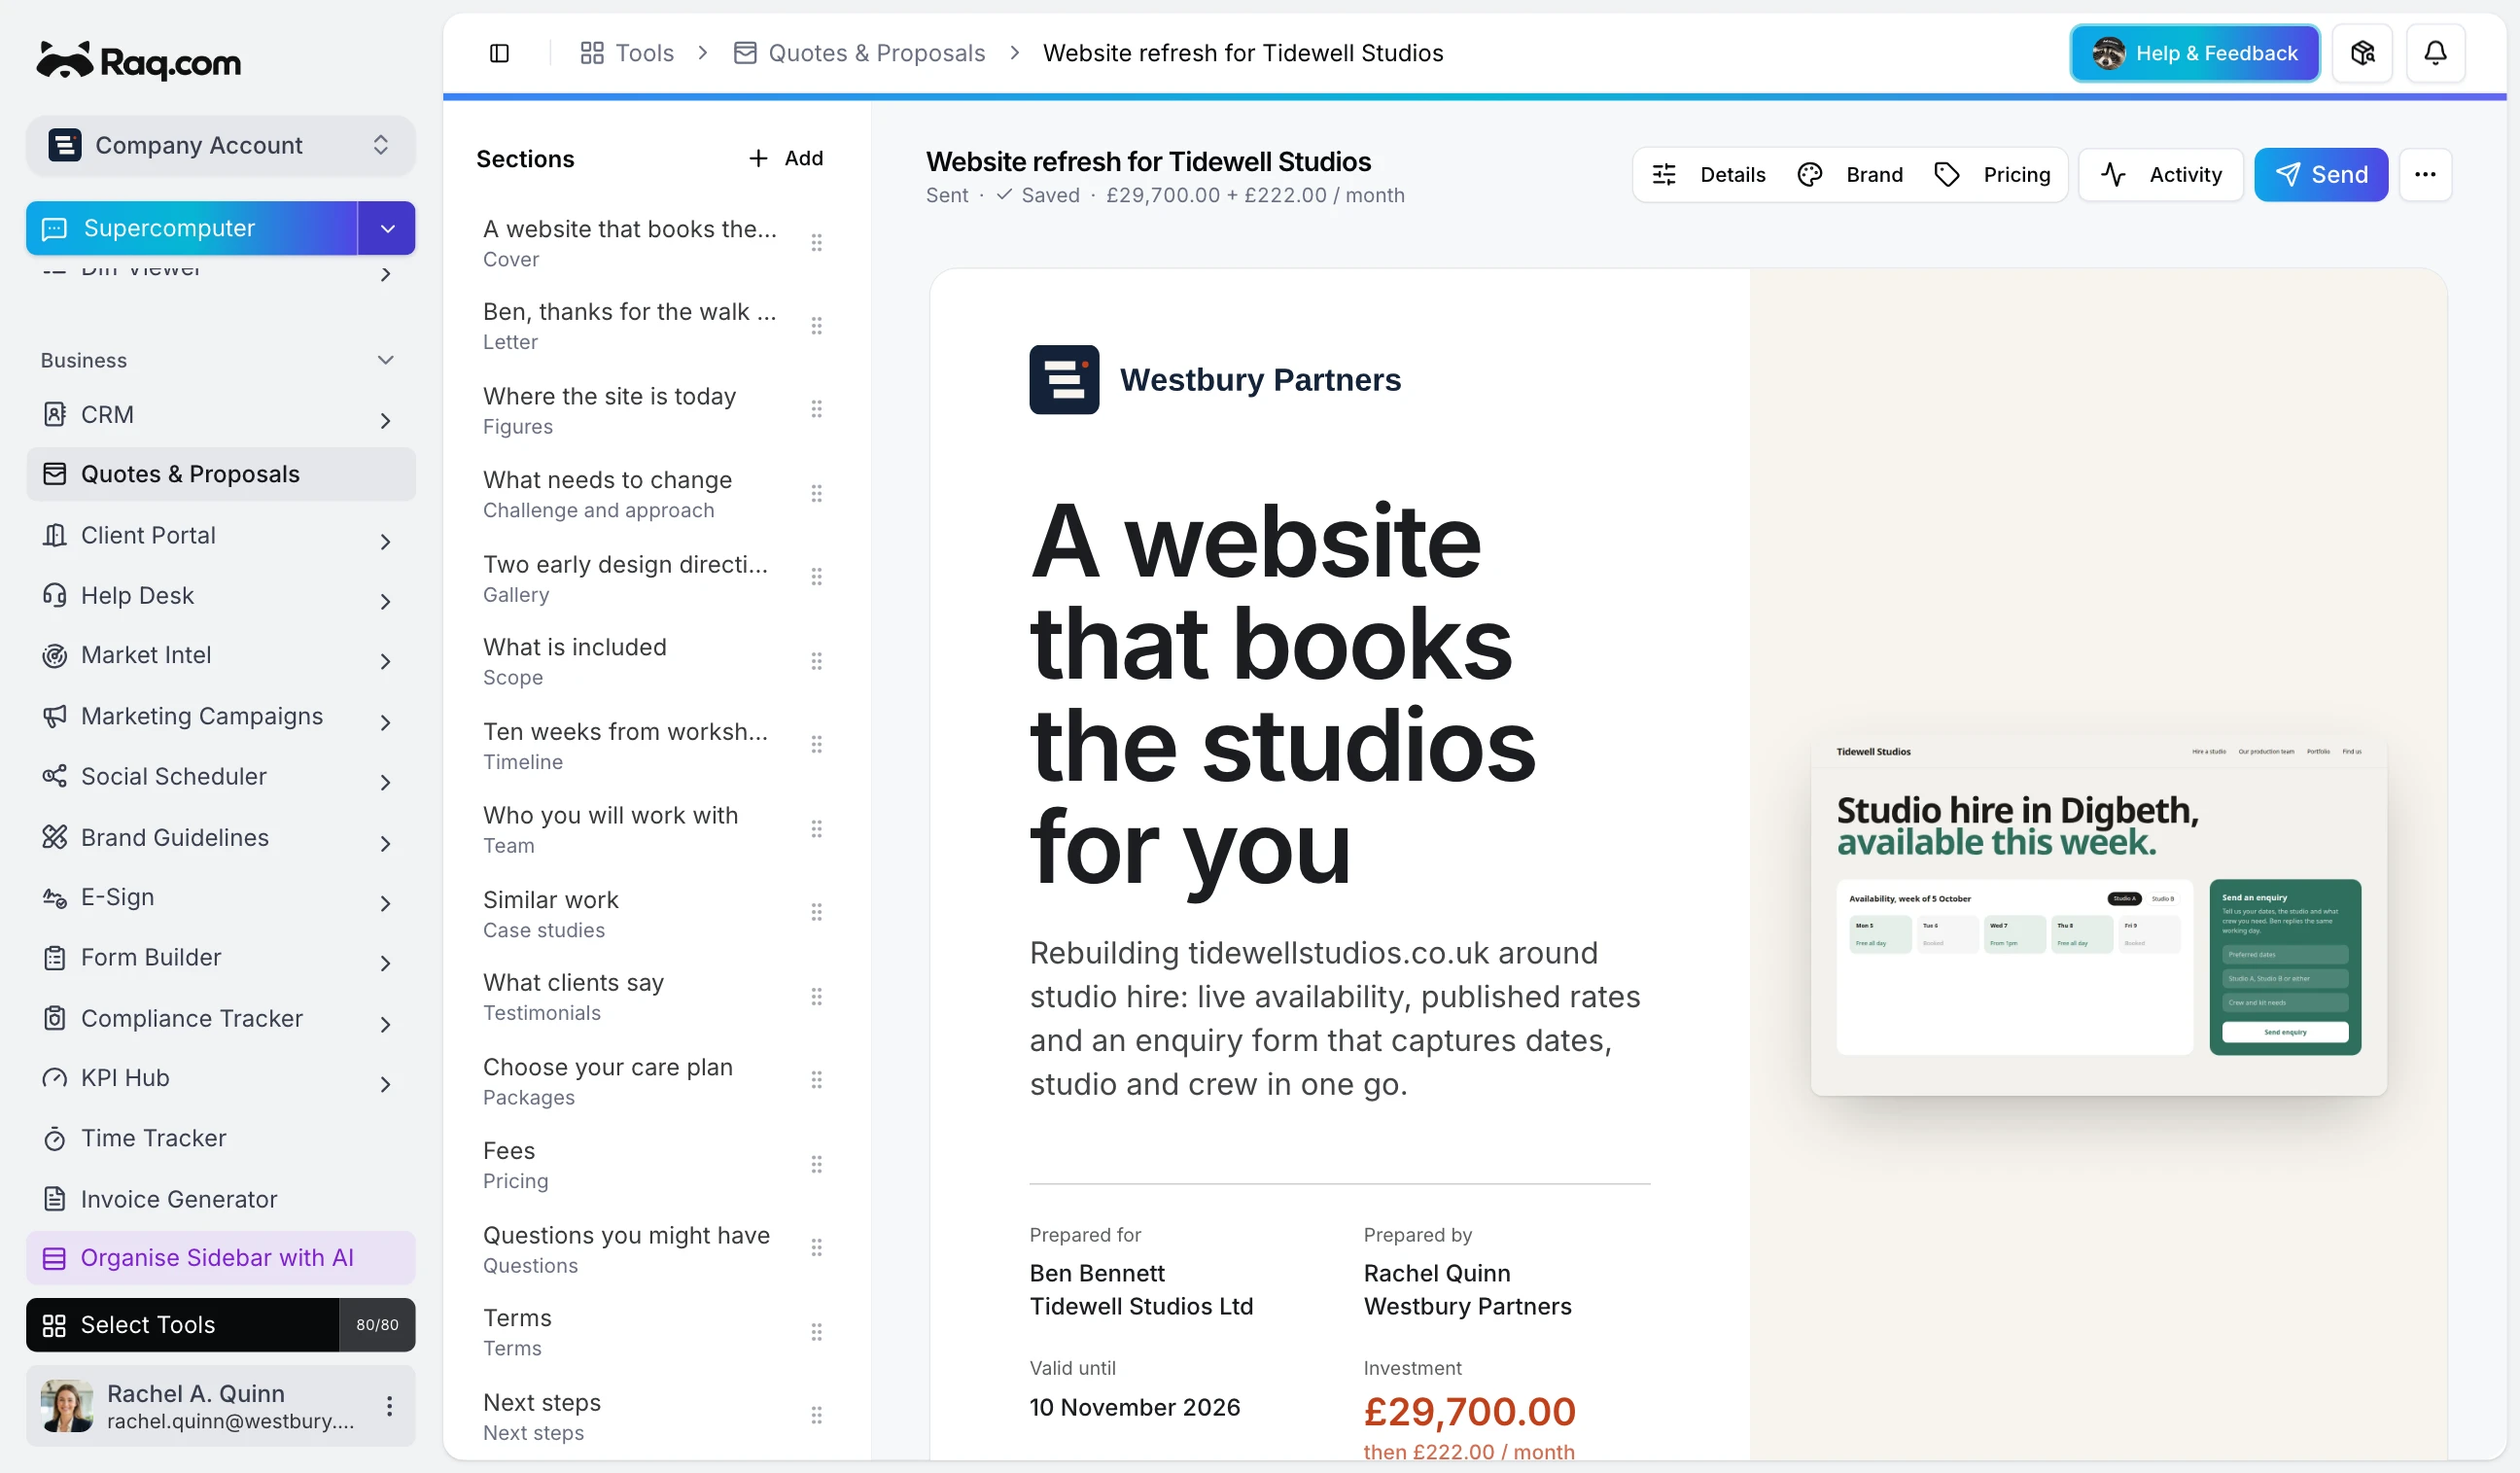Click drag handle for Timeline section
The image size is (2520, 1473).
click(x=816, y=745)
